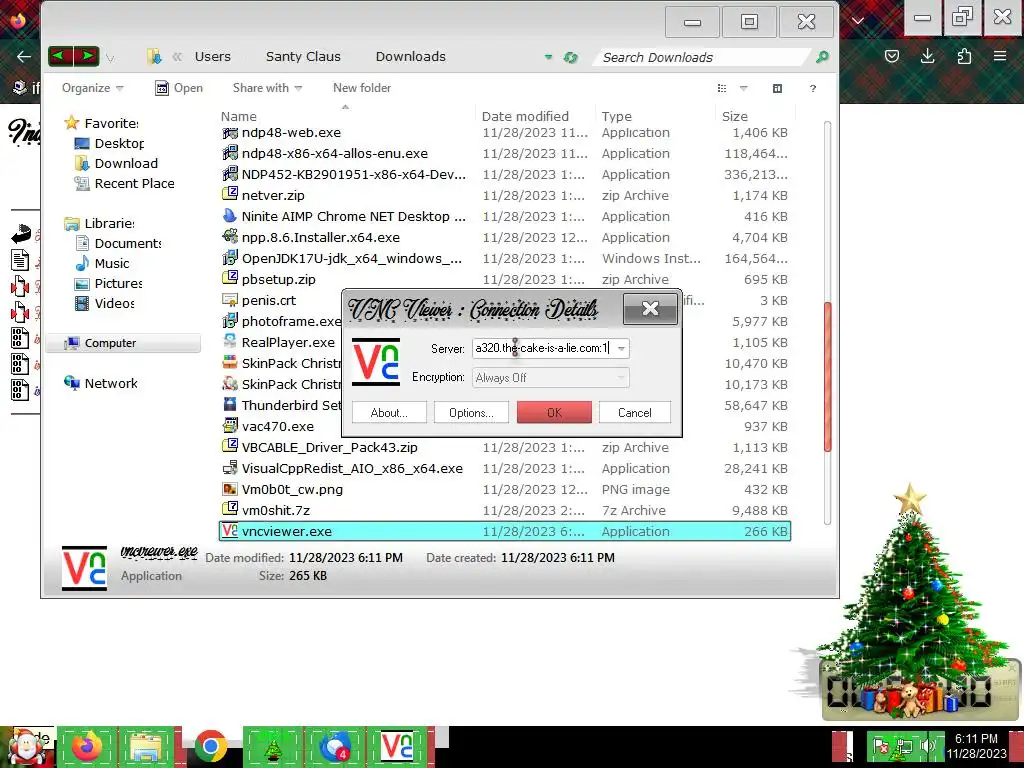Click the About... button

(x=389, y=413)
